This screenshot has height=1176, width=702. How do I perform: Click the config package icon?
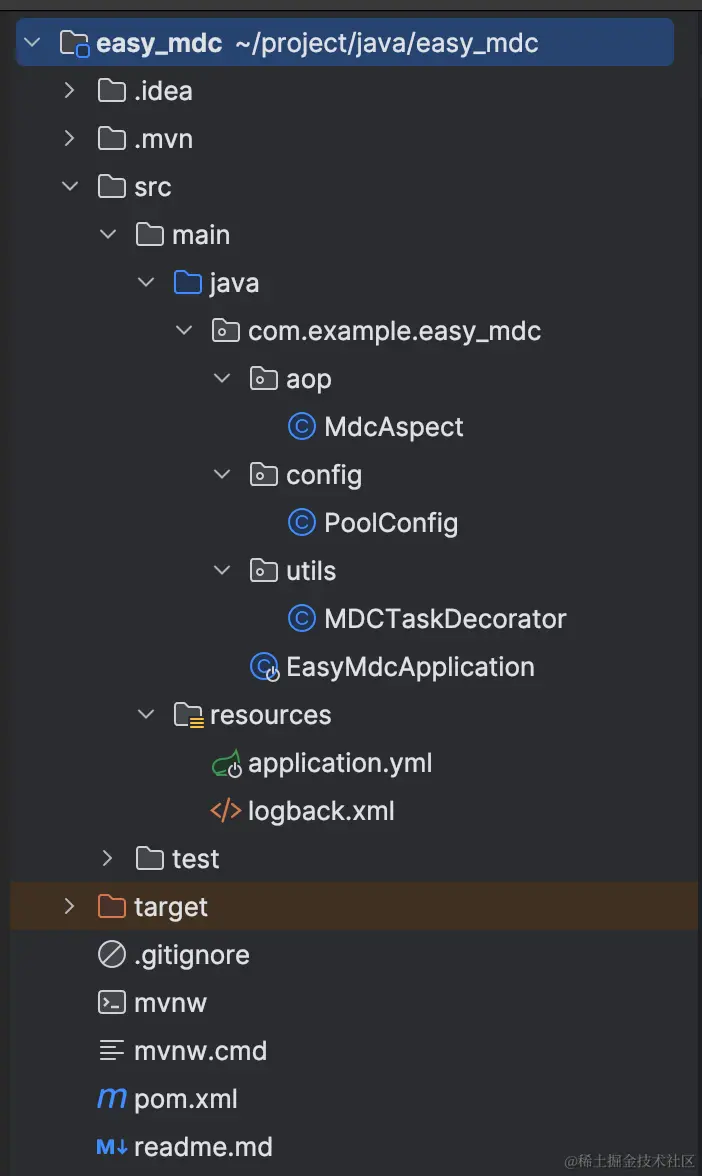263,475
